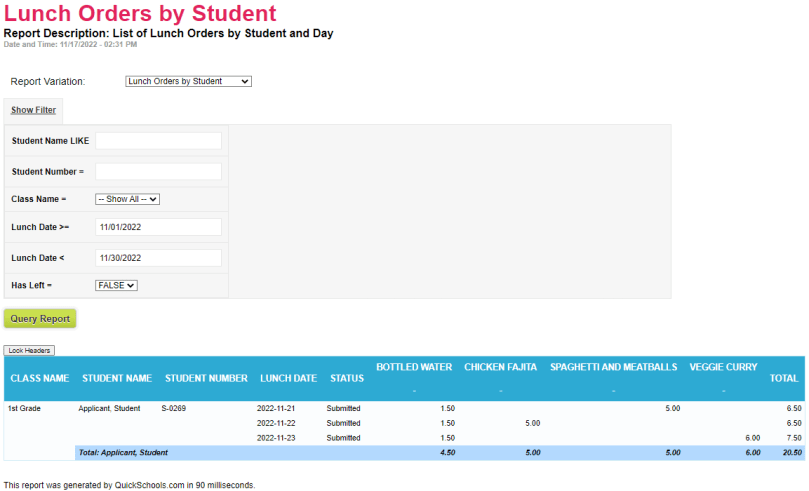Open the Report Variation dropdown
The height and width of the screenshot is (491, 809).
tap(188, 81)
